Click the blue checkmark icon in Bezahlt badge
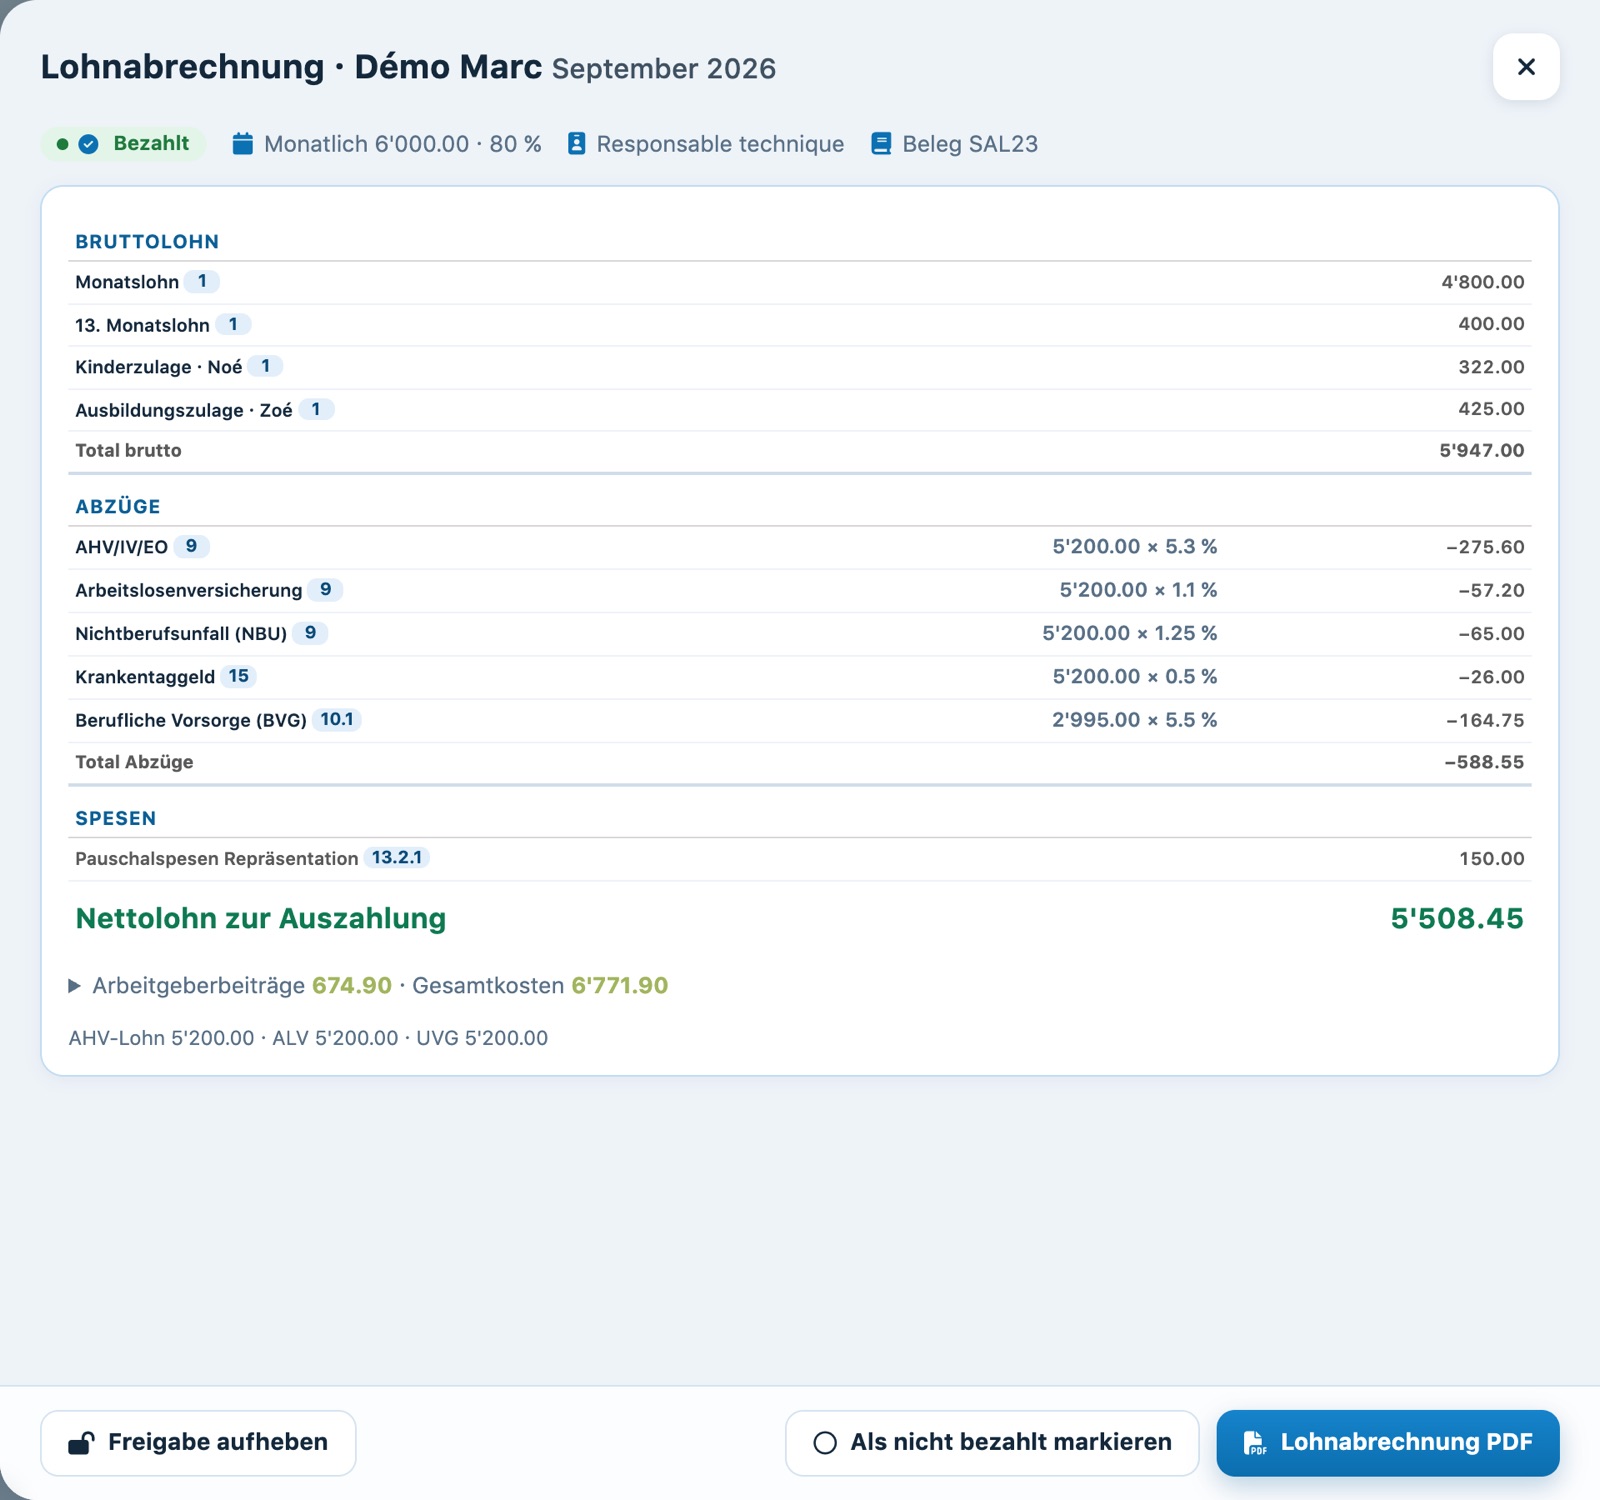Viewport: 1600px width, 1500px height. (89, 144)
